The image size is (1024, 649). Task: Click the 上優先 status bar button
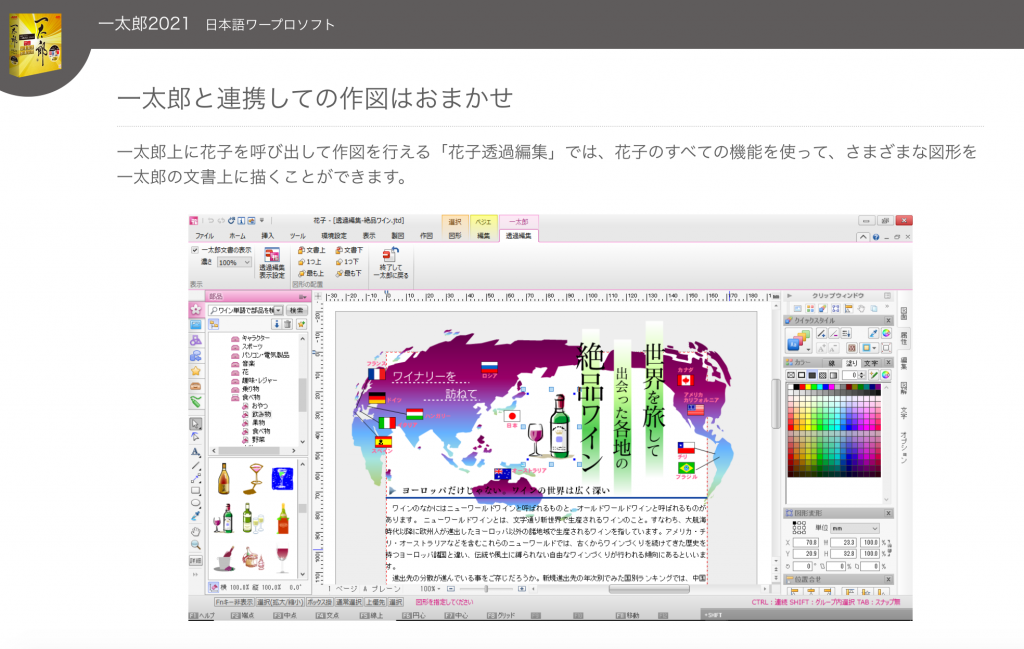coord(375,602)
